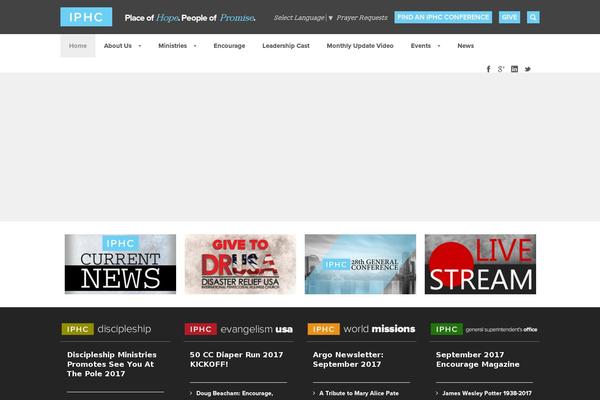Click the IPHC general superintendent's office logo

coord(484,329)
